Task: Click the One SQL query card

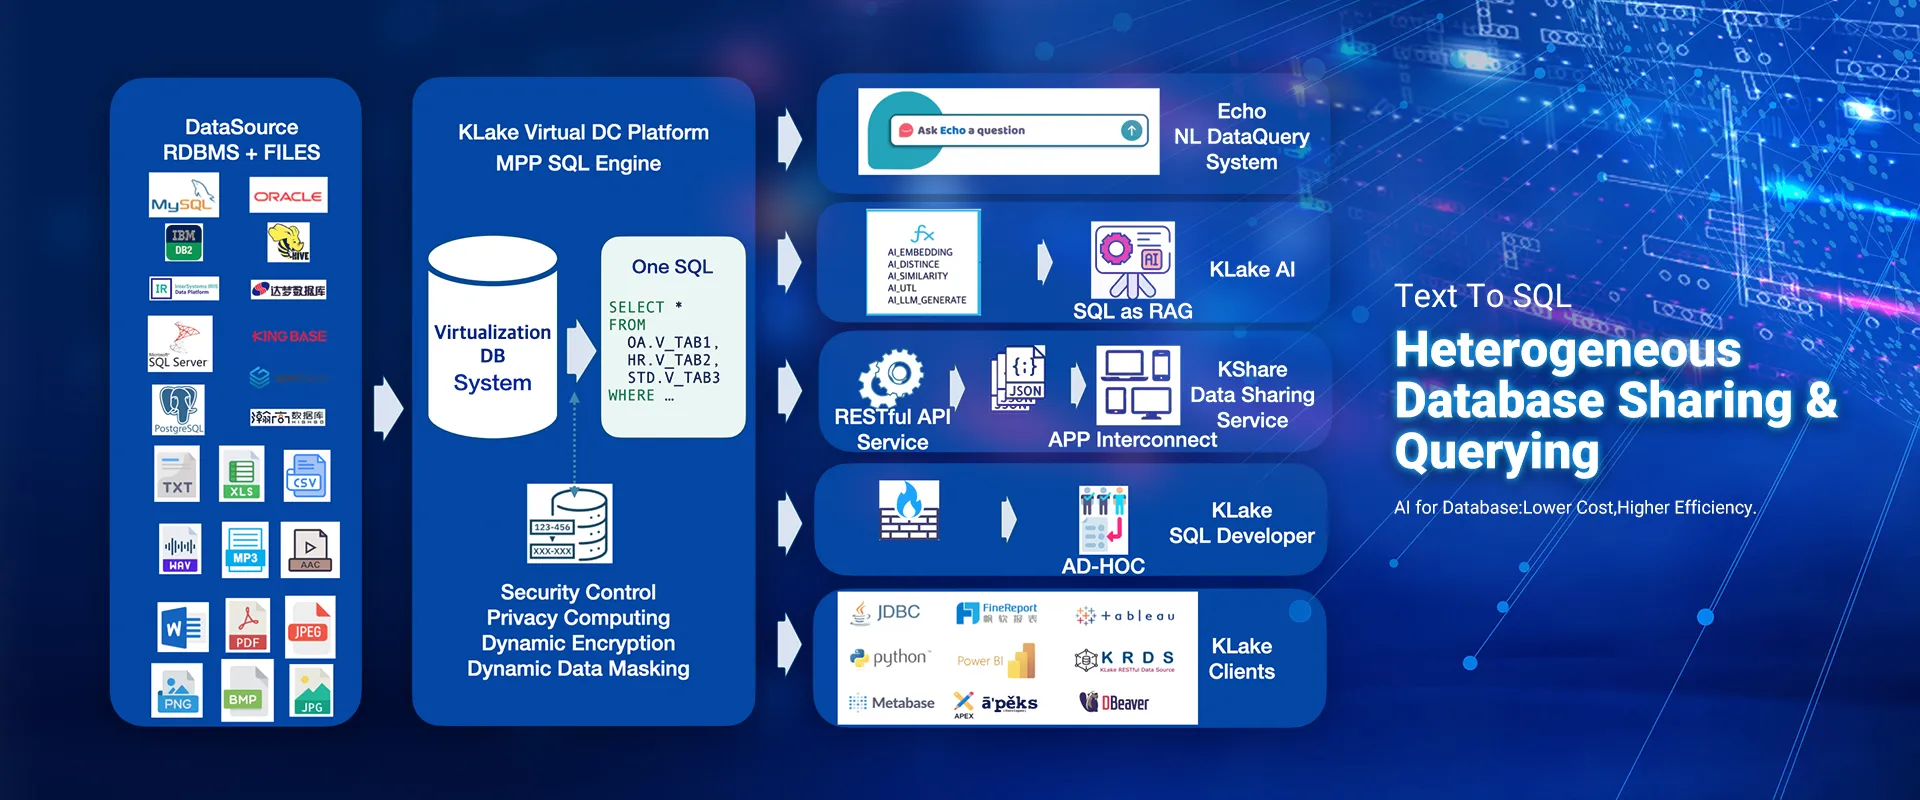Action: coord(673,337)
